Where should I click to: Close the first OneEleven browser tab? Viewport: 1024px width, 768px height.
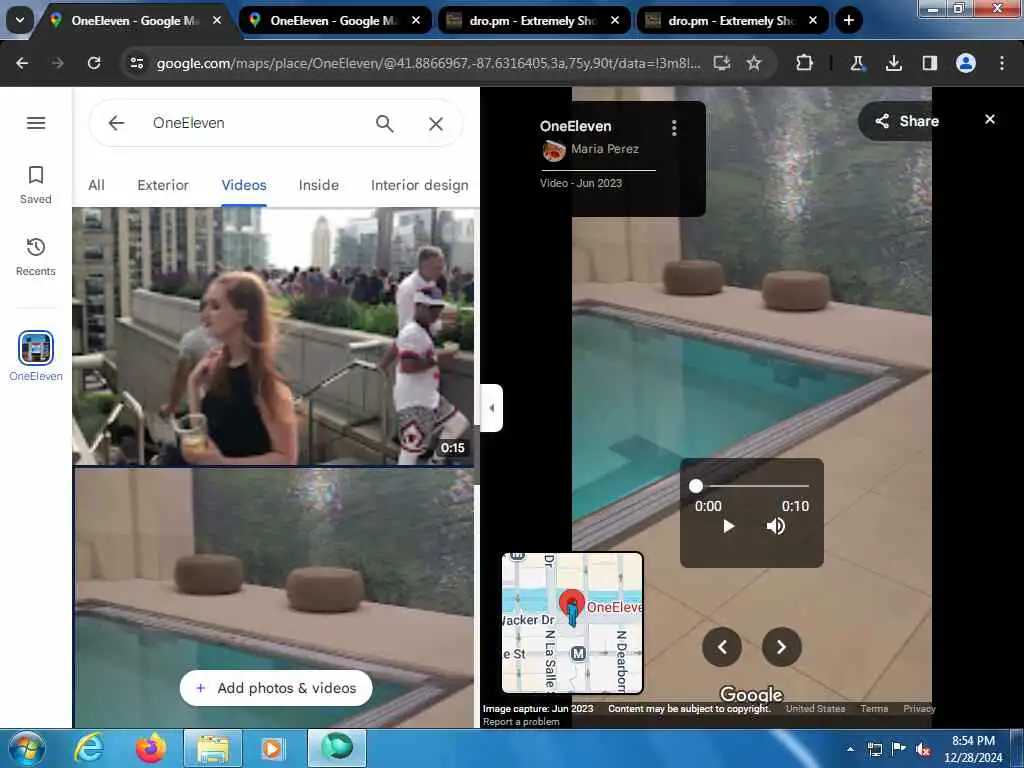point(217,21)
